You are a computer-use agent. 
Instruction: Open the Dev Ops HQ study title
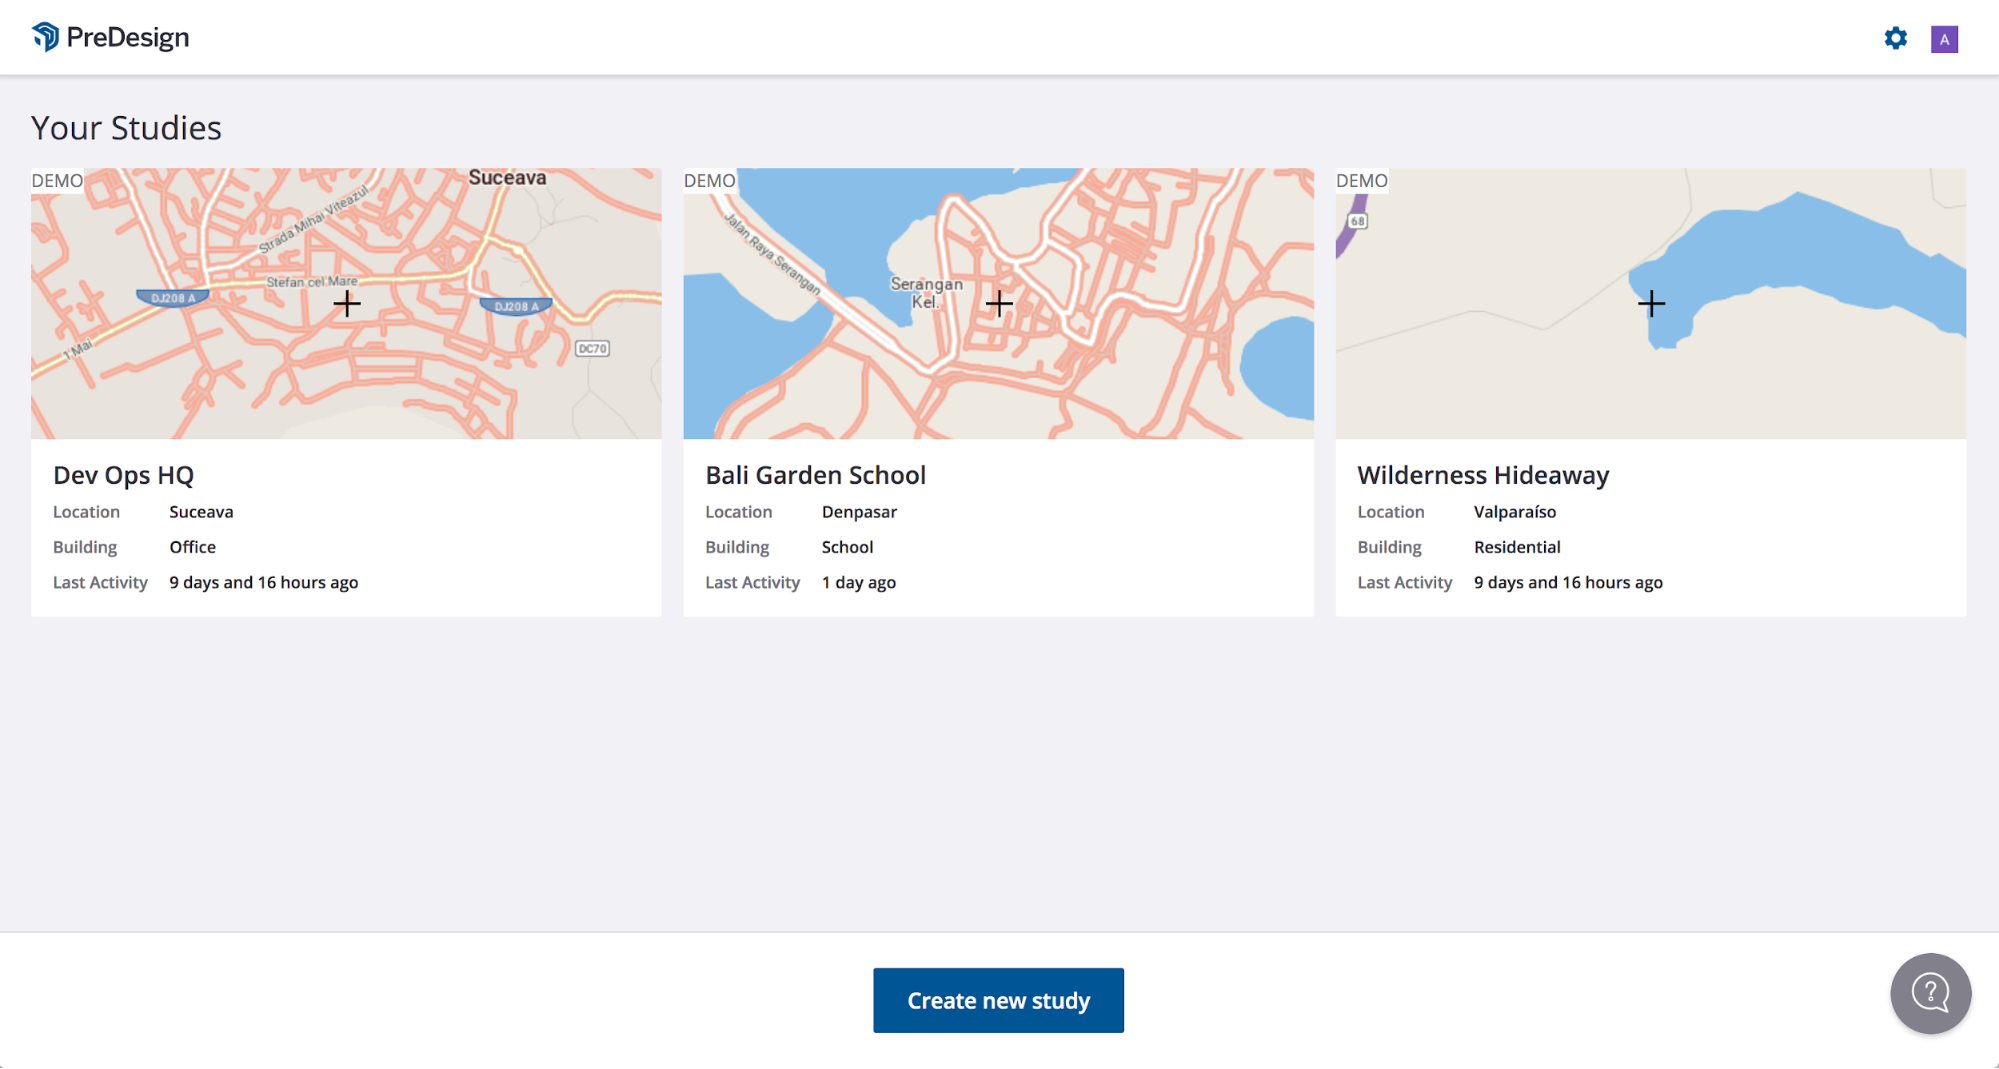(123, 475)
